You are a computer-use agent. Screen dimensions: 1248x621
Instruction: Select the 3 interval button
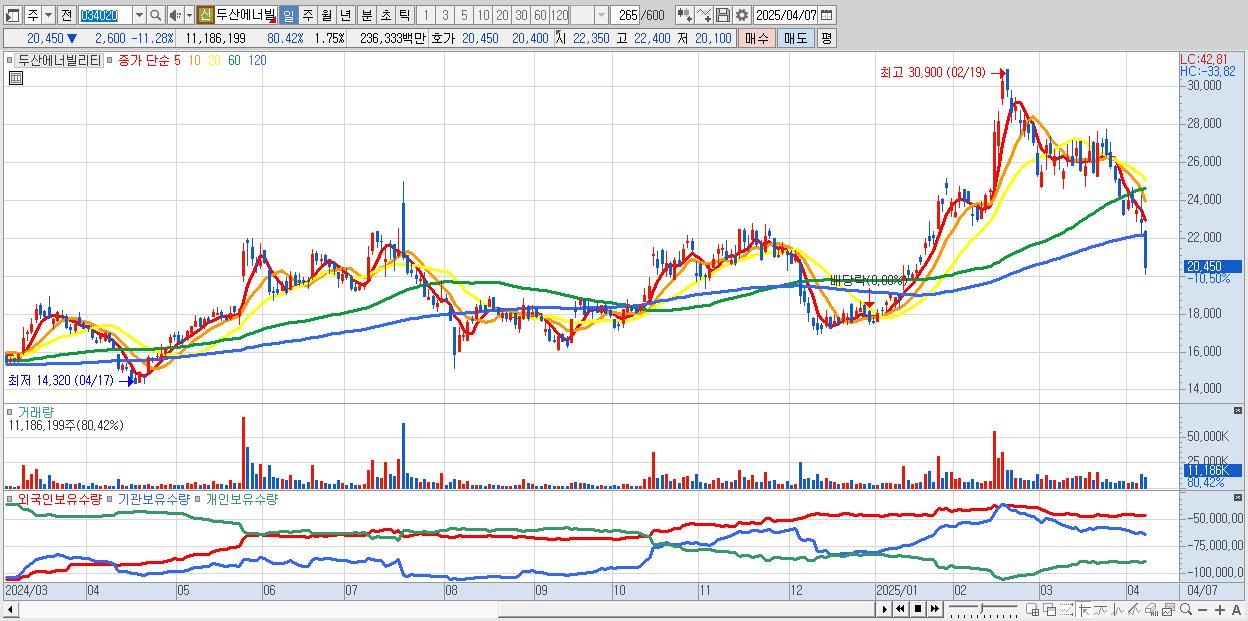point(444,15)
